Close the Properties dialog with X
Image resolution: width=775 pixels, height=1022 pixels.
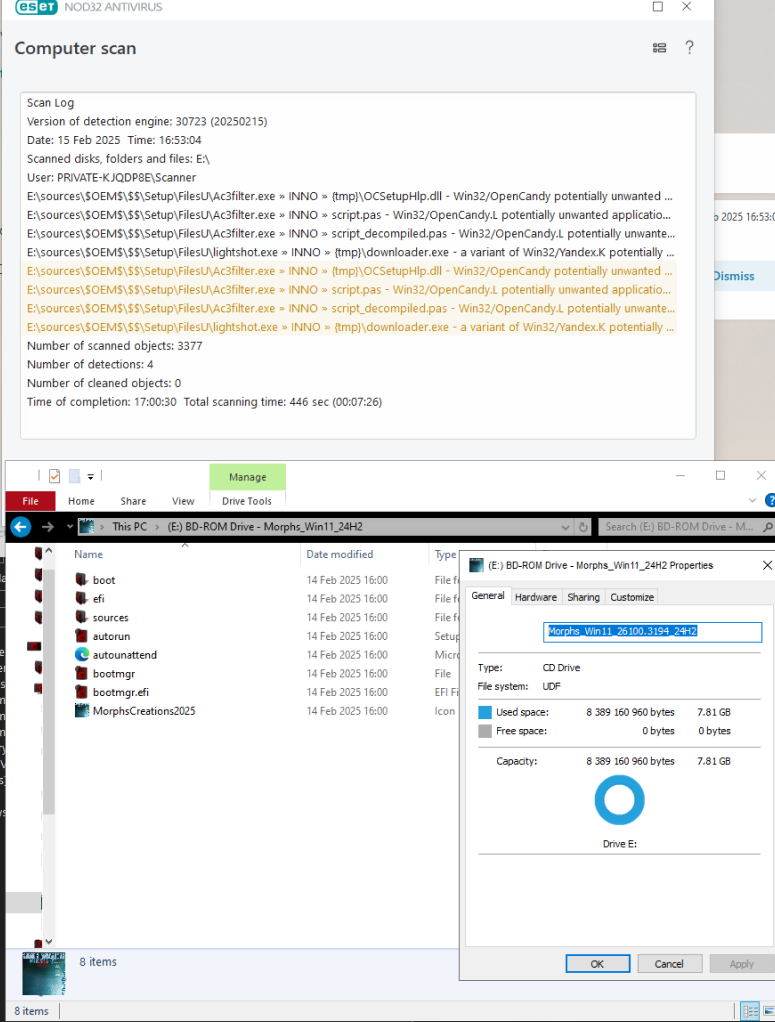click(x=767, y=565)
